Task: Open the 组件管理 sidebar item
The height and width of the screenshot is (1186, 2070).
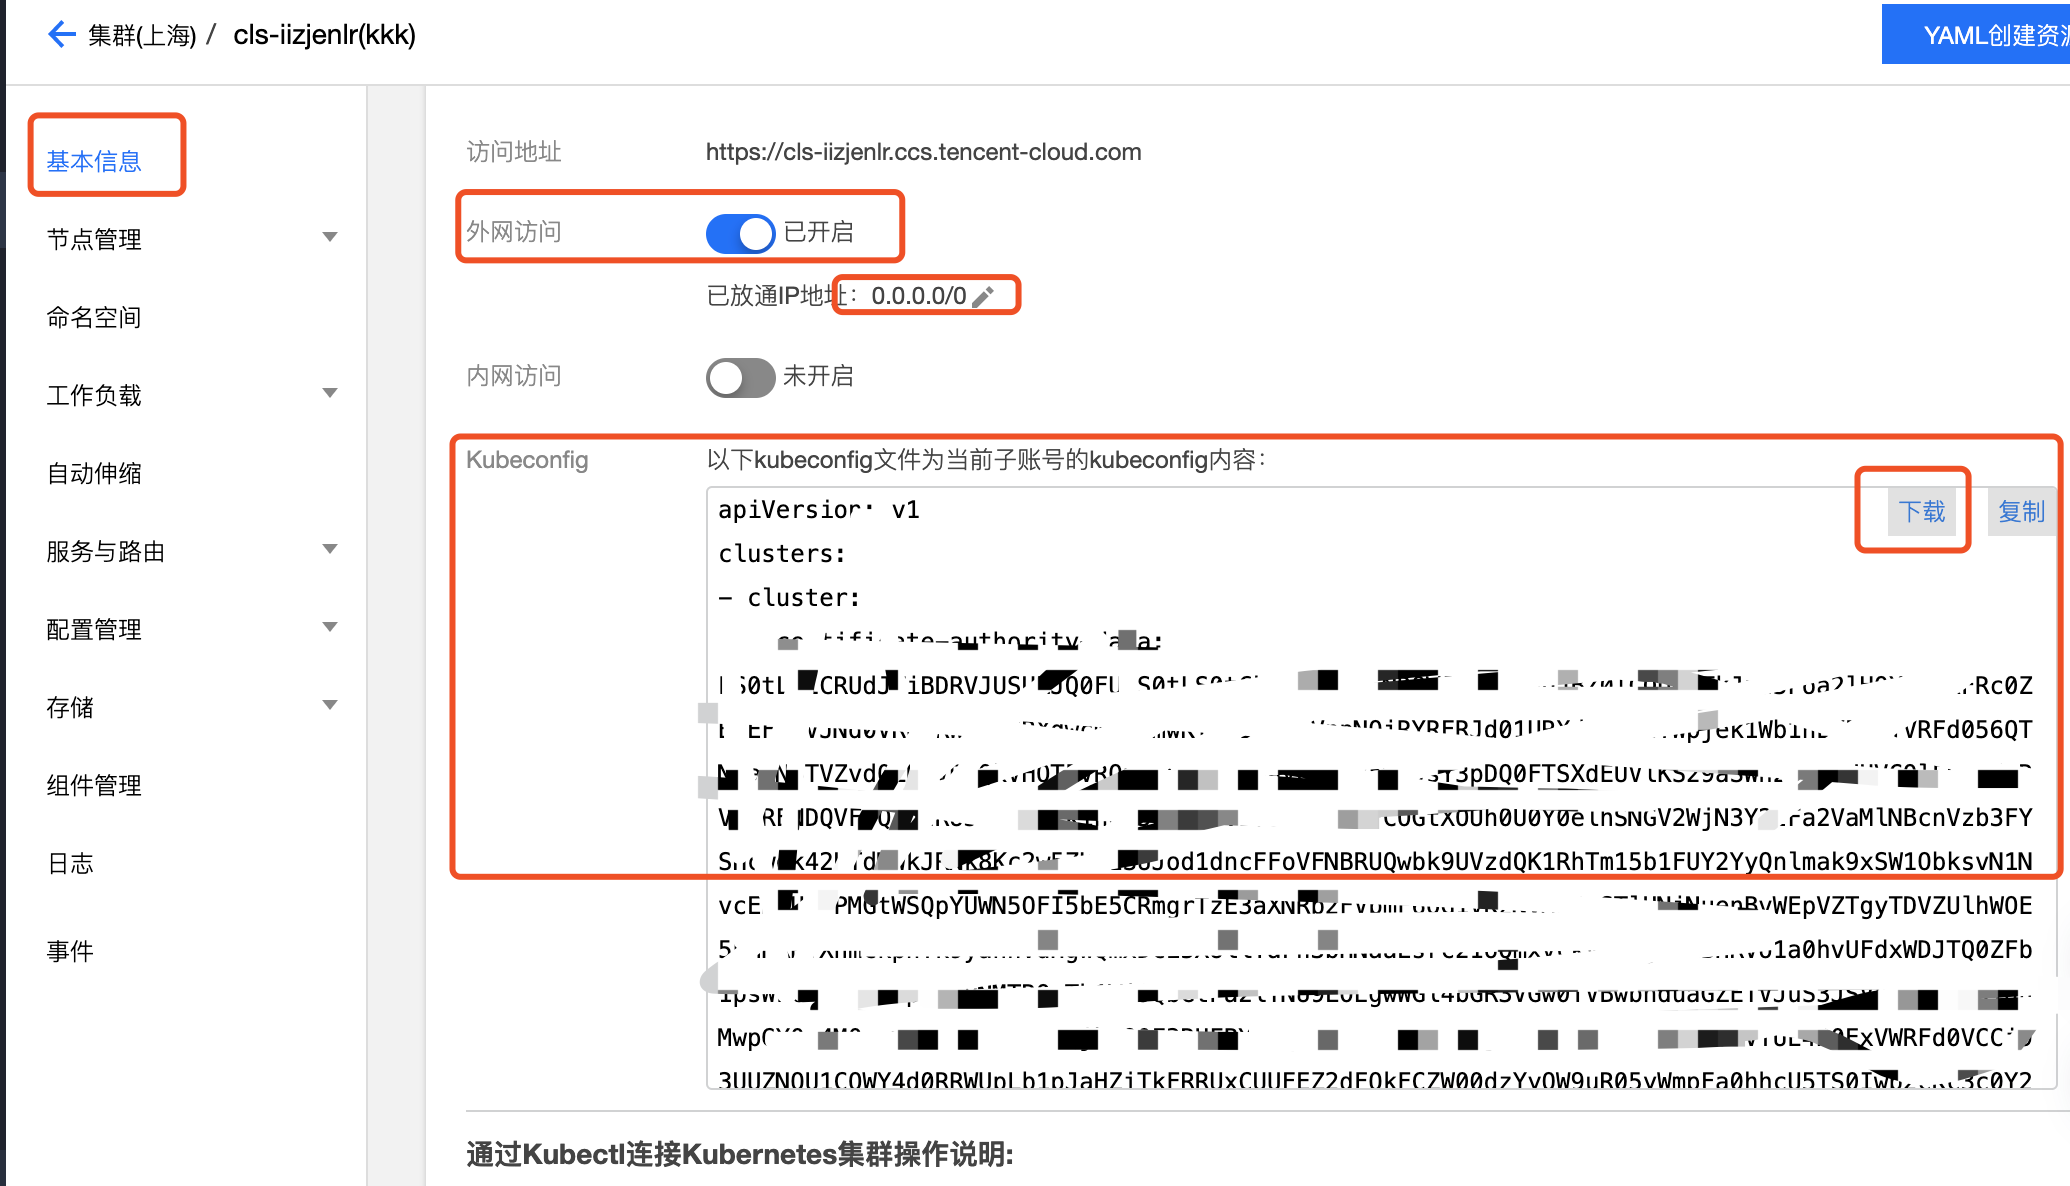Action: click(x=94, y=785)
